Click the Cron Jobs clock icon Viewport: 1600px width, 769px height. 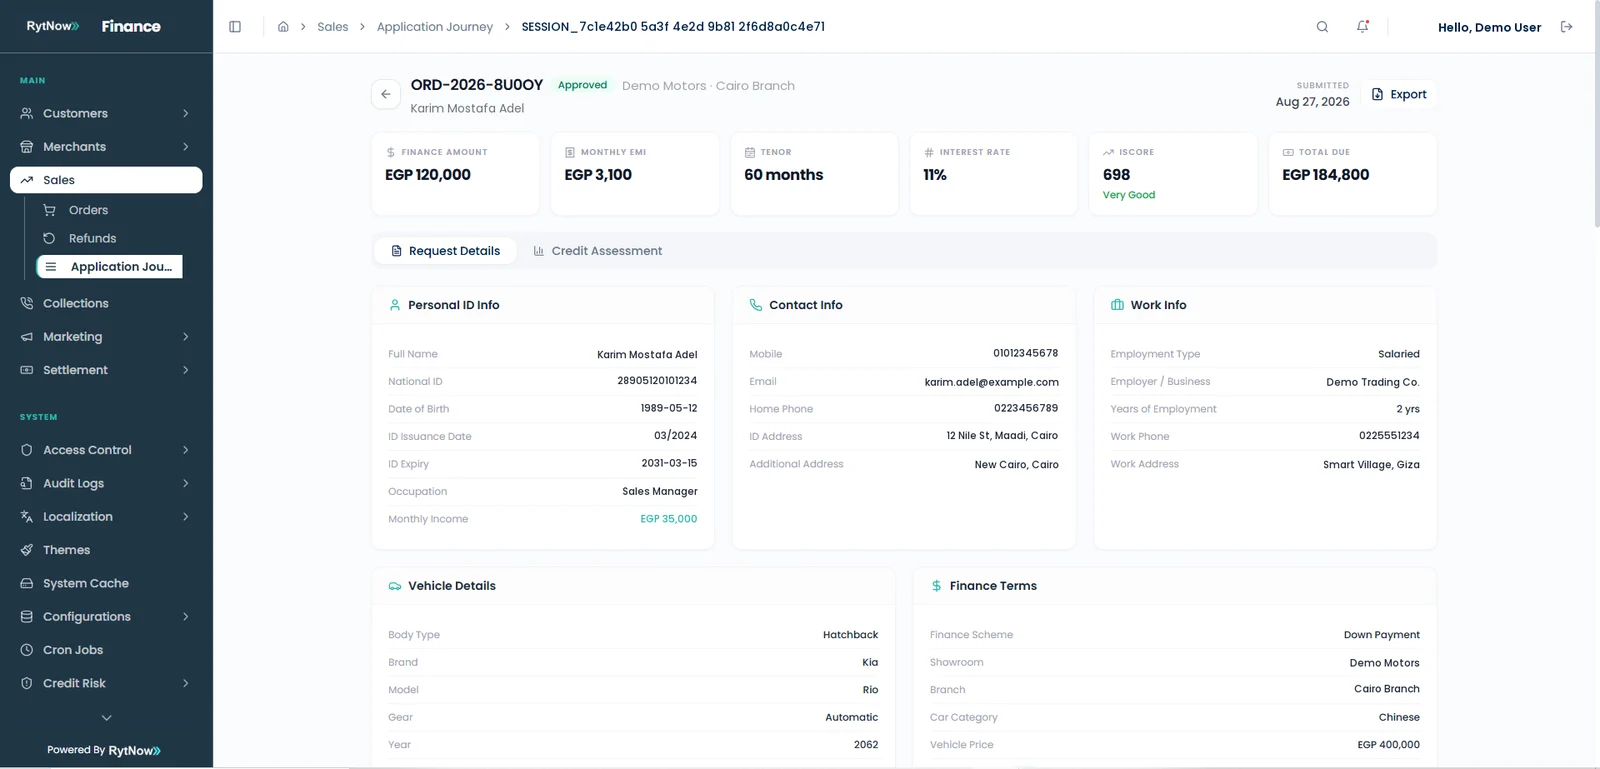[27, 650]
